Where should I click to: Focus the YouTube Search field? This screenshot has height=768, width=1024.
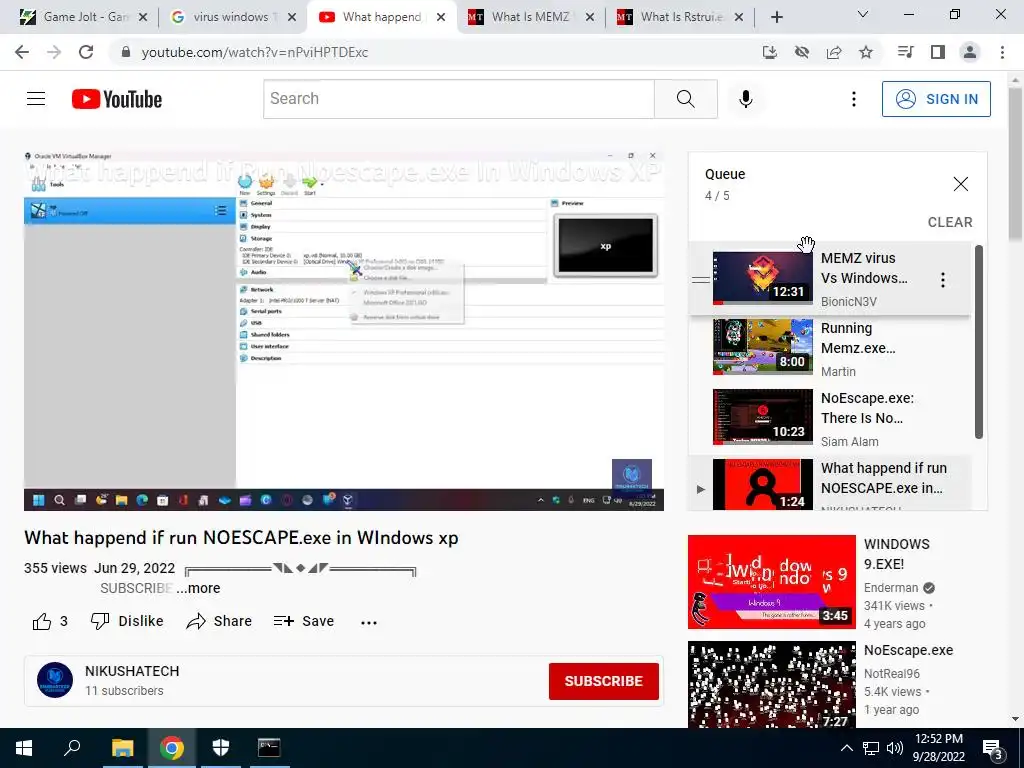[x=459, y=99]
